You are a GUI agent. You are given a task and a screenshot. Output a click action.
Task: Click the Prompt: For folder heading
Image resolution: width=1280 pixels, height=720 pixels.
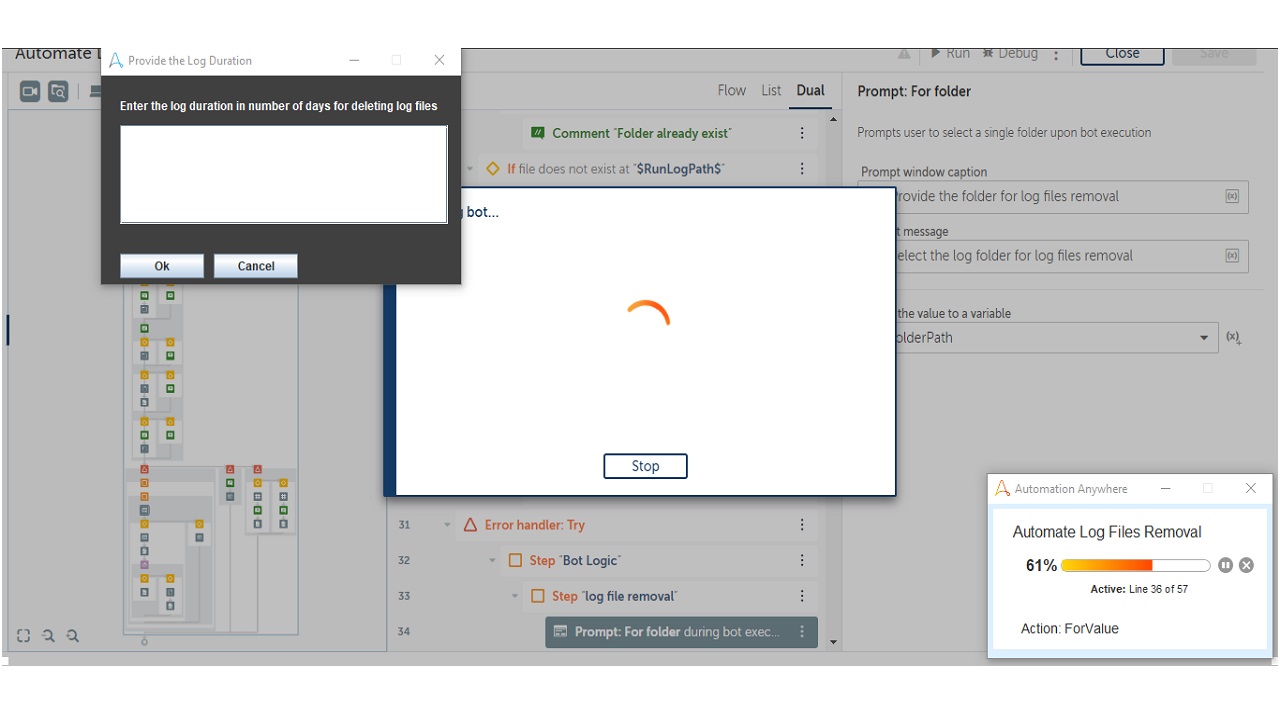click(914, 91)
